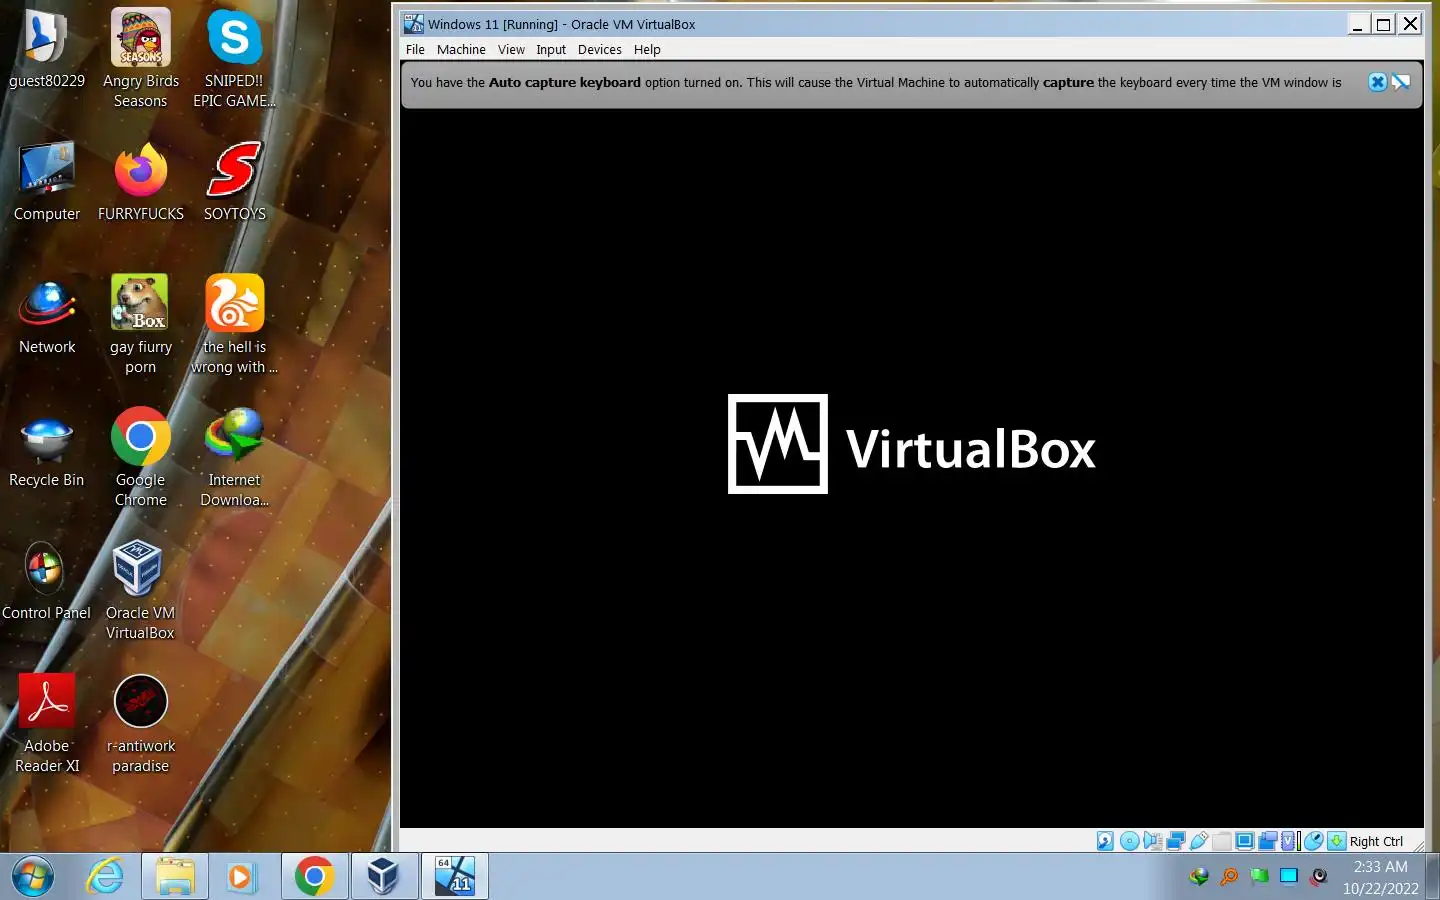This screenshot has height=900, width=1440.
Task: Click the hard disk activity indicator
Action: (x=1105, y=841)
